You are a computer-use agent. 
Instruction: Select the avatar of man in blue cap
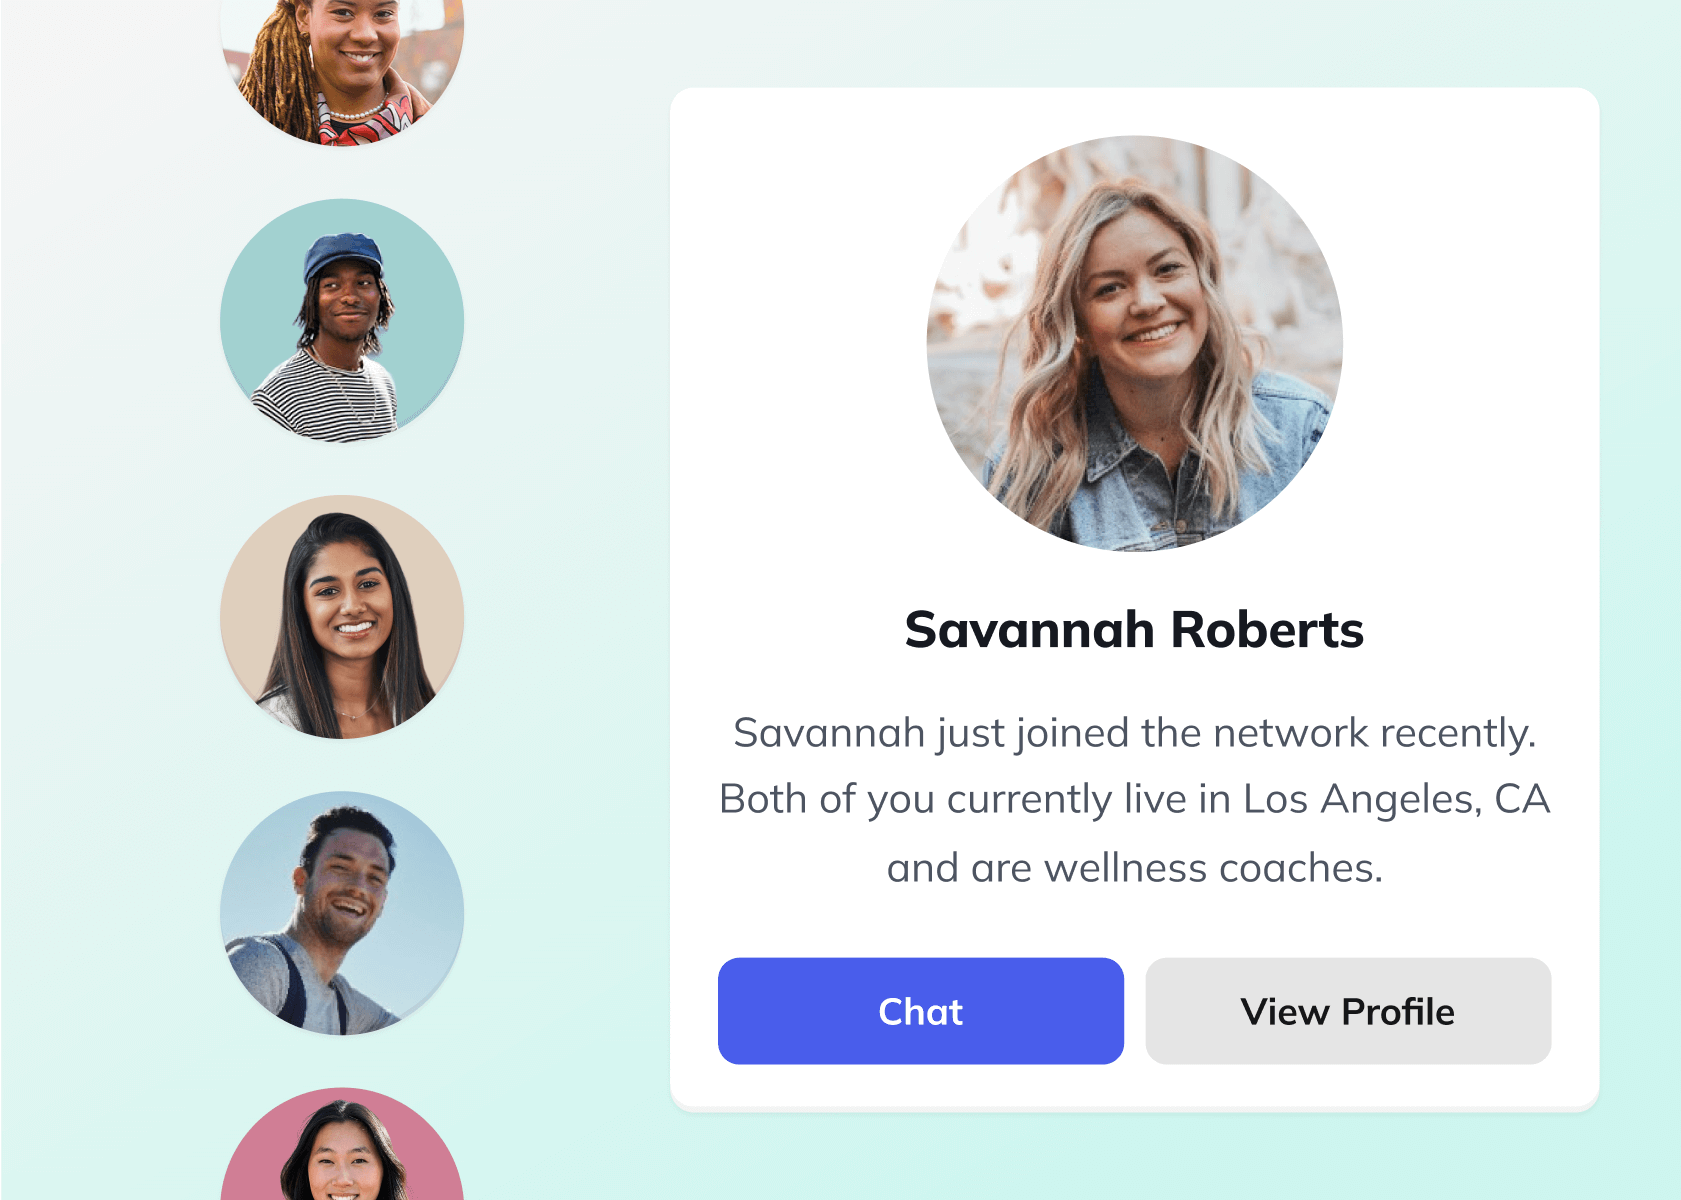[342, 320]
